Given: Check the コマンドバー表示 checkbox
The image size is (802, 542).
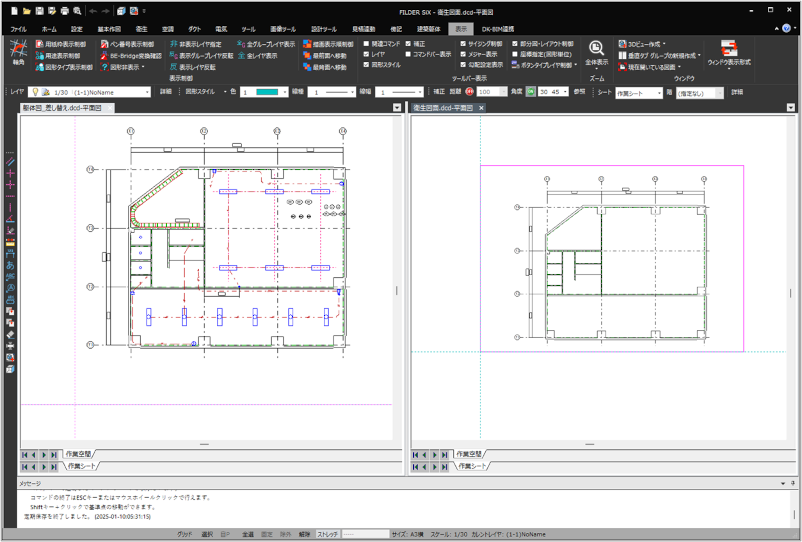Looking at the screenshot, I should 409,55.
